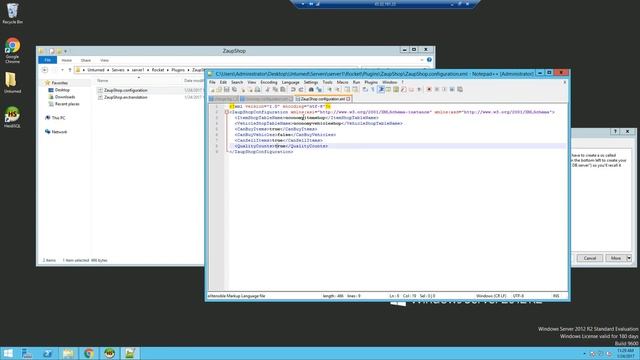This screenshot has width=640, height=360.
Task: Open File tab in ZaupShop Explorer window
Action: click(x=47, y=60)
